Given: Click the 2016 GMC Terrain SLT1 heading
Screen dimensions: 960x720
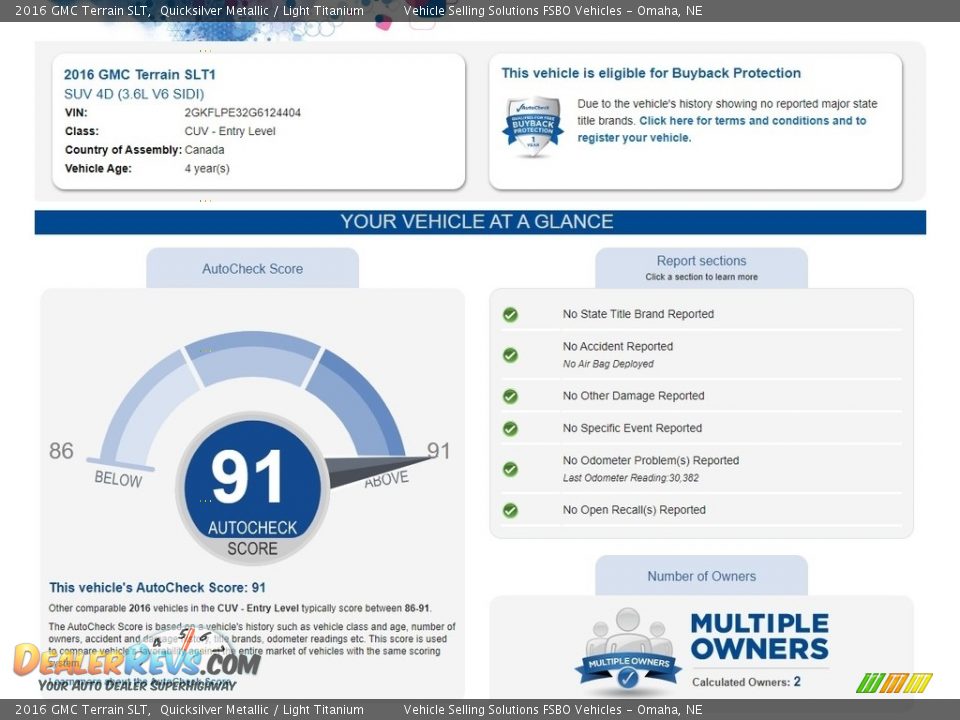Looking at the screenshot, I should tap(139, 75).
